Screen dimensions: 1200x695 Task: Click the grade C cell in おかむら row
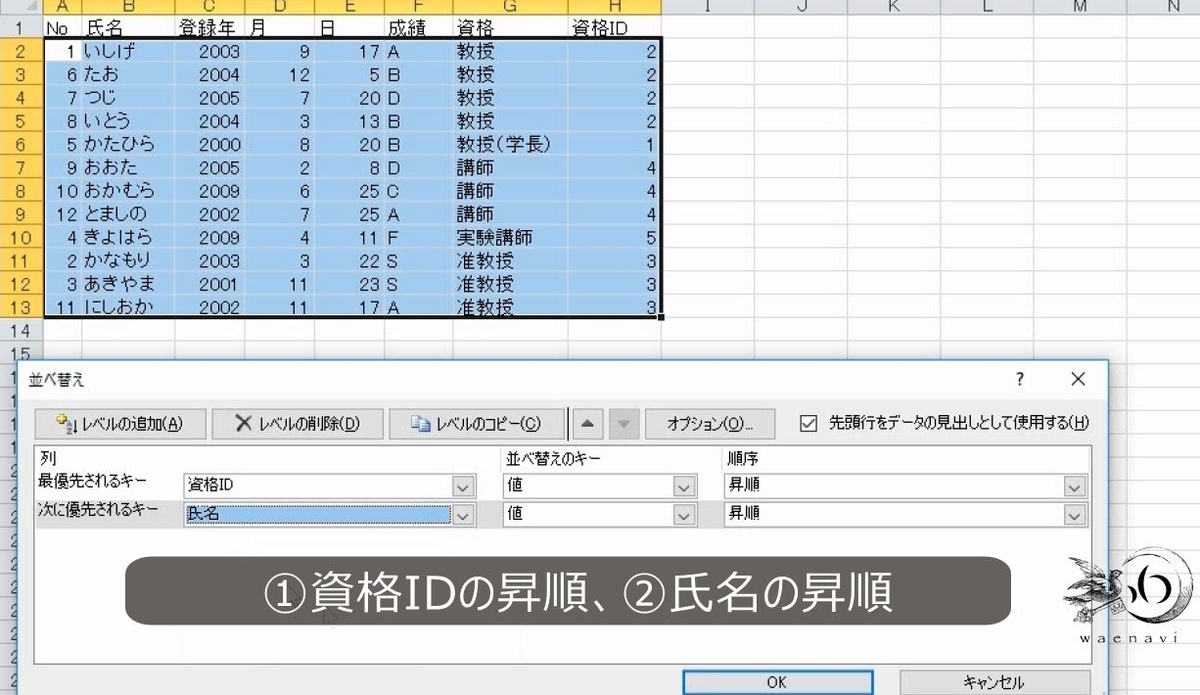(x=418, y=191)
